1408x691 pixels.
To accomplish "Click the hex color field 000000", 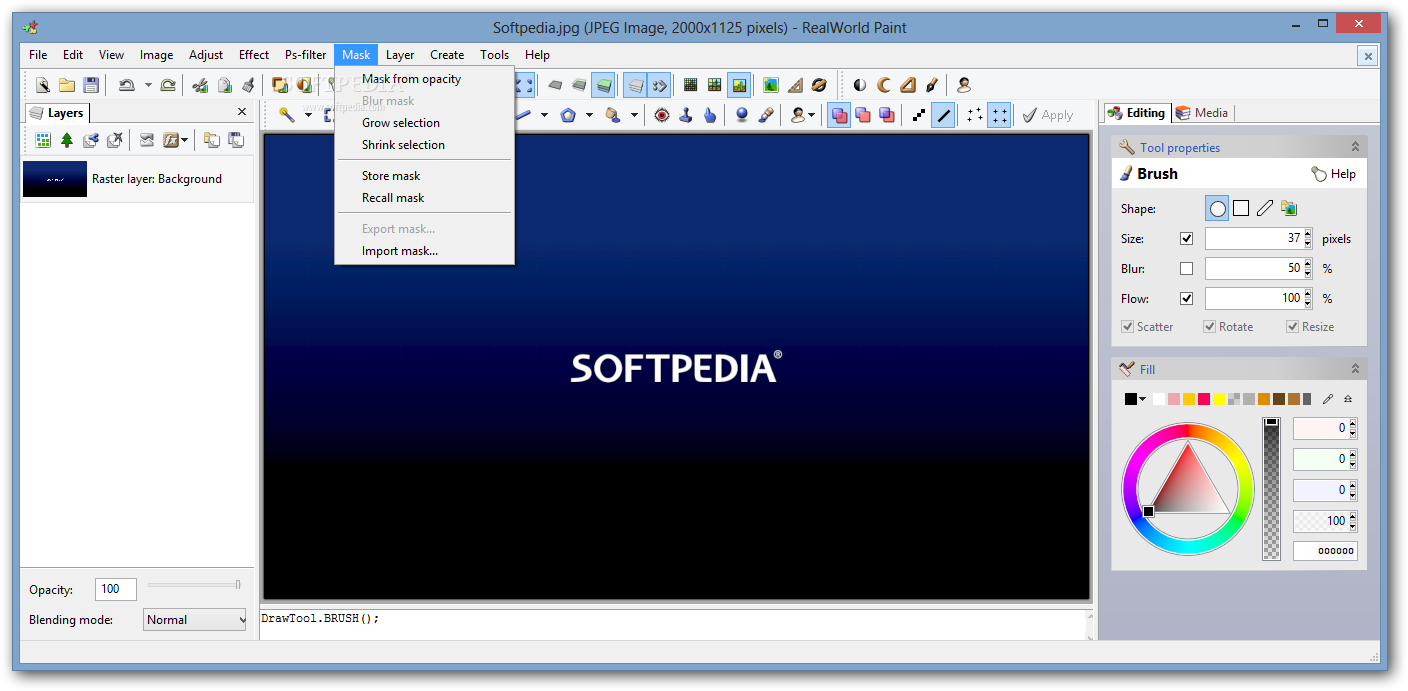I will click(1325, 551).
